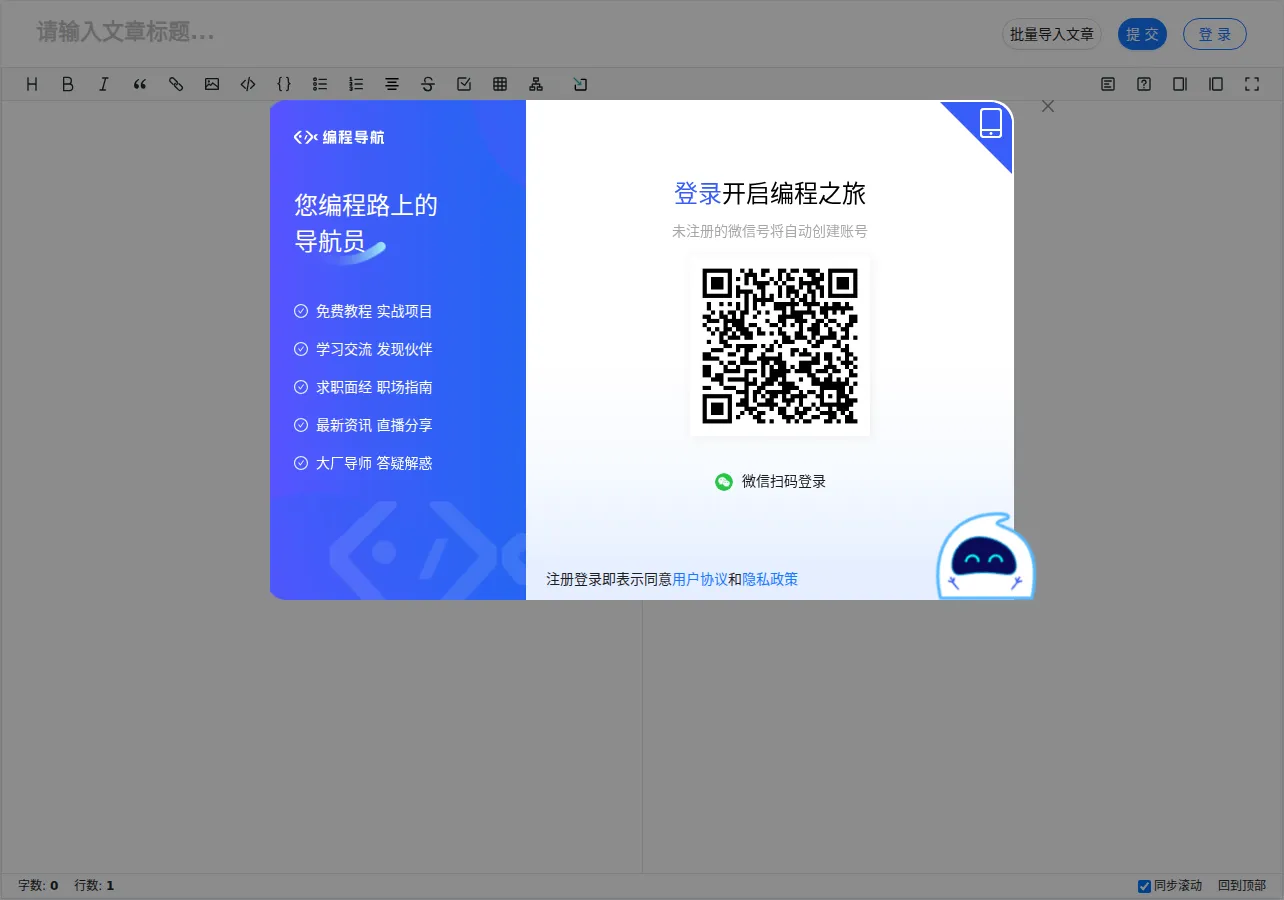Open the 用户协议 link
1284x900 pixels.
tap(700, 579)
